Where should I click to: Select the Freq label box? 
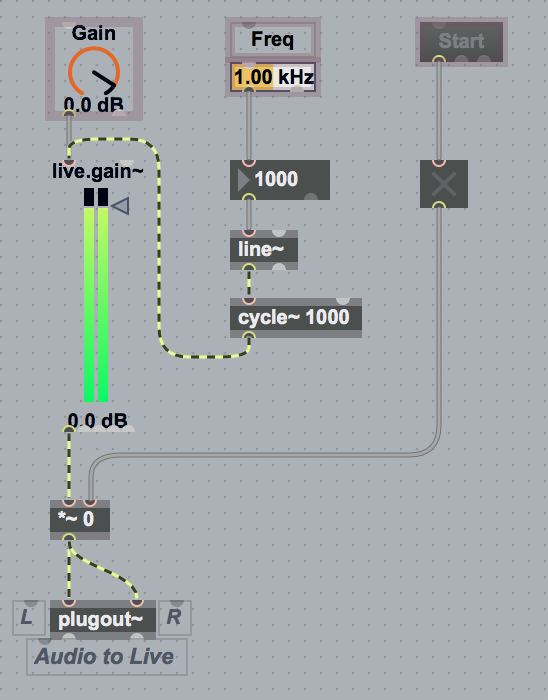click(x=273, y=39)
